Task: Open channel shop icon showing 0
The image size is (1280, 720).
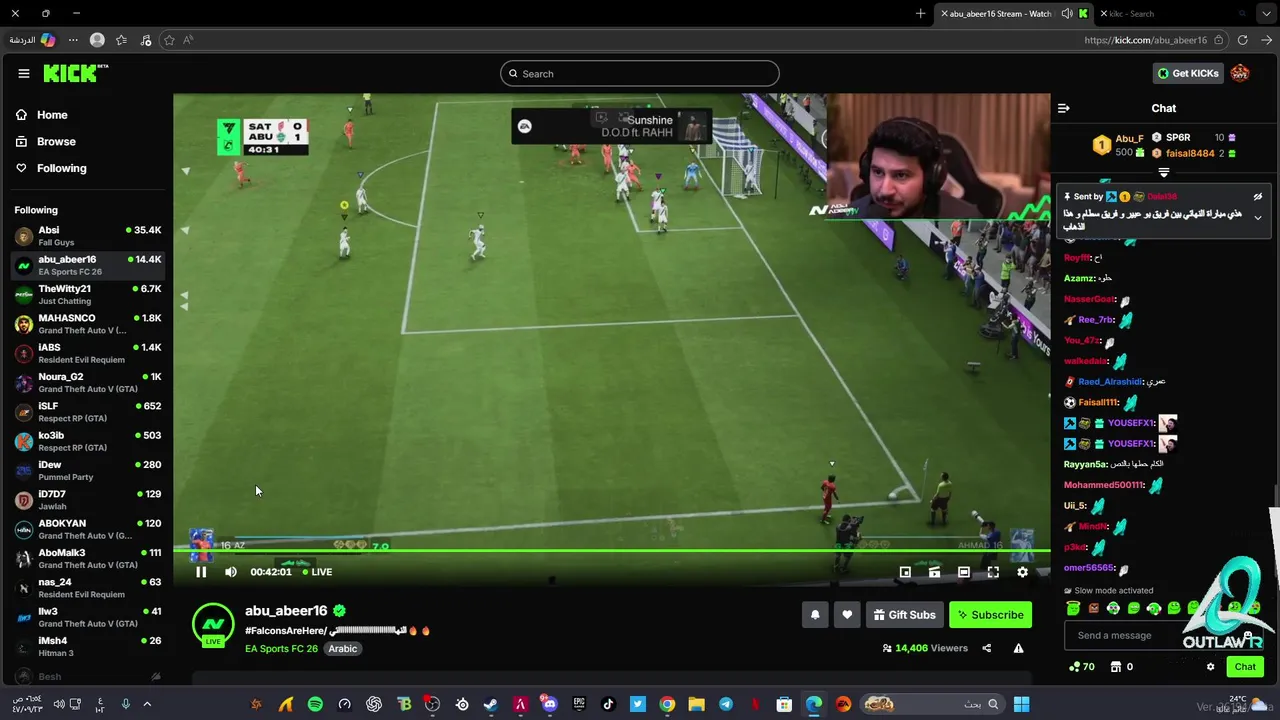Action: click(x=1121, y=666)
